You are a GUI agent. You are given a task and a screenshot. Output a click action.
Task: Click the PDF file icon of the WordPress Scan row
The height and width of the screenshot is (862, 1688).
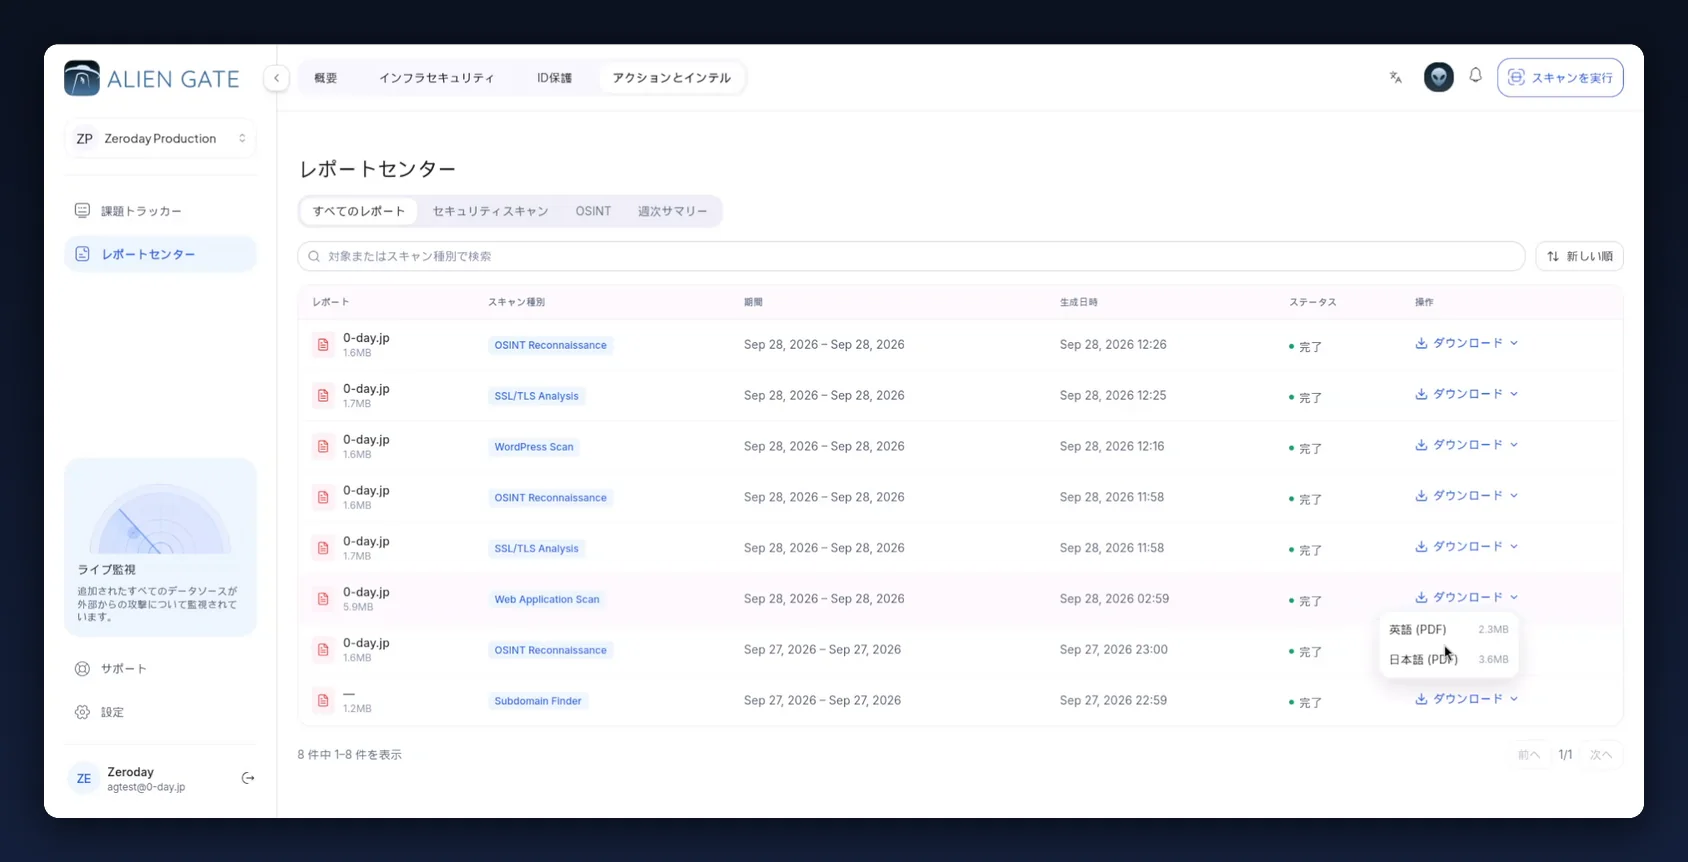(323, 447)
